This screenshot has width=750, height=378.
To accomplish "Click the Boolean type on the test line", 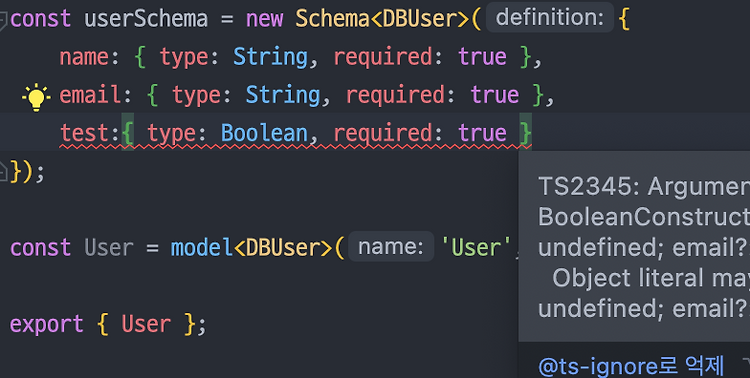I will coord(264,133).
